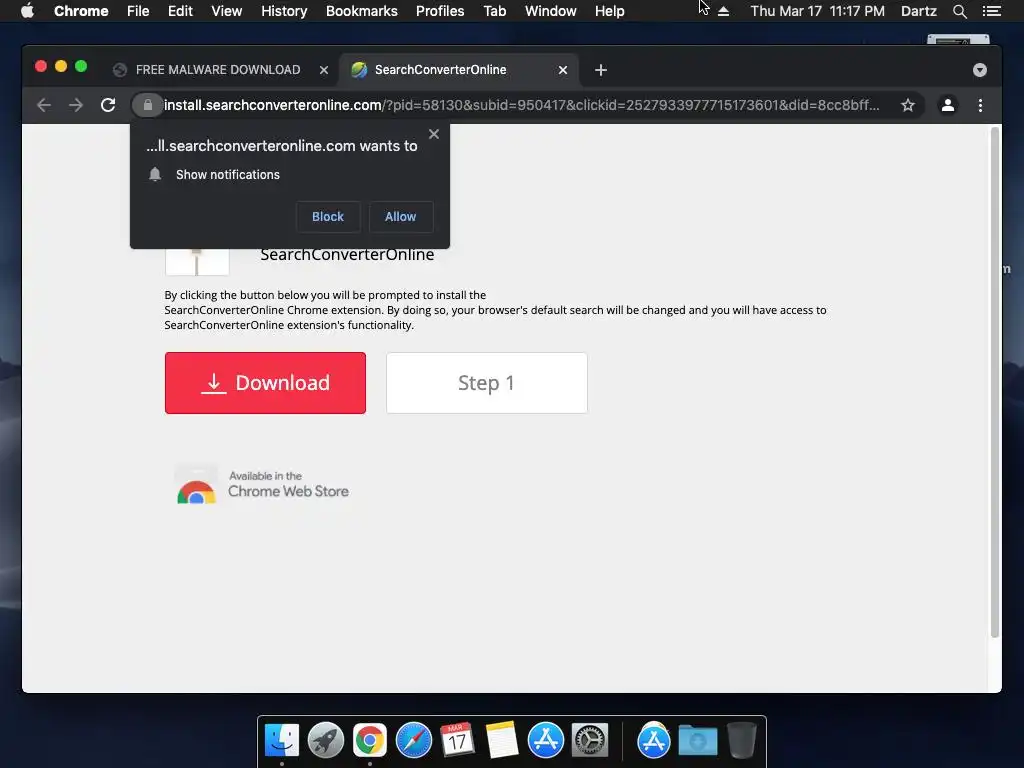The image size is (1024, 768).
Task: Open the Chrome application menu
Action: click(x=81, y=11)
